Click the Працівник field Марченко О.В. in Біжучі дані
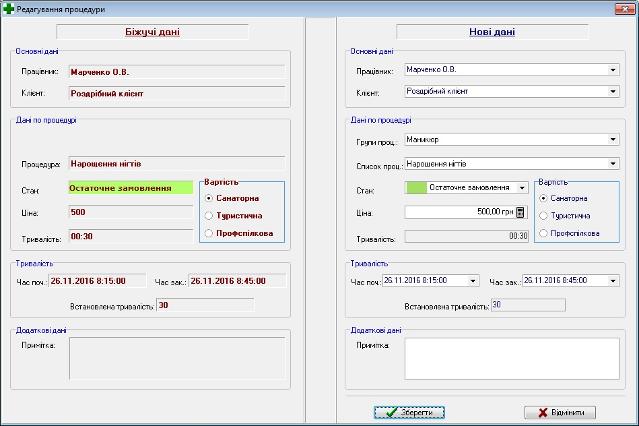 click(177, 72)
